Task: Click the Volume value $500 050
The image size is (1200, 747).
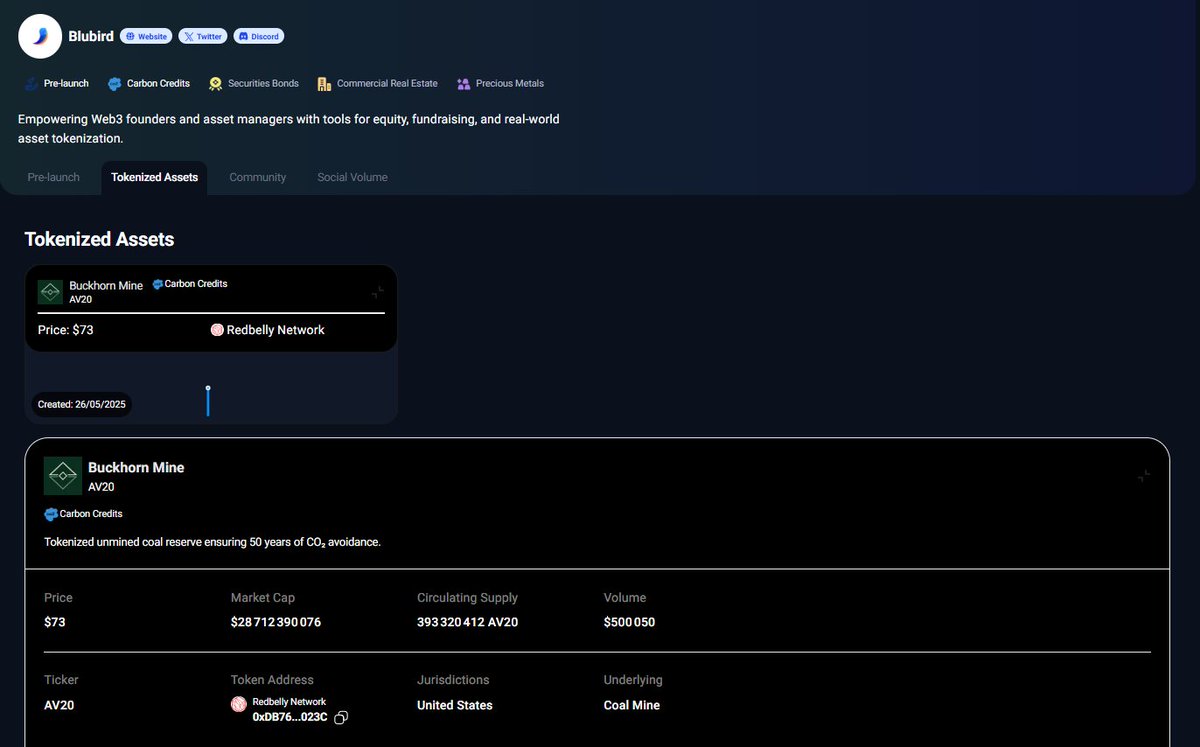Action: click(629, 622)
